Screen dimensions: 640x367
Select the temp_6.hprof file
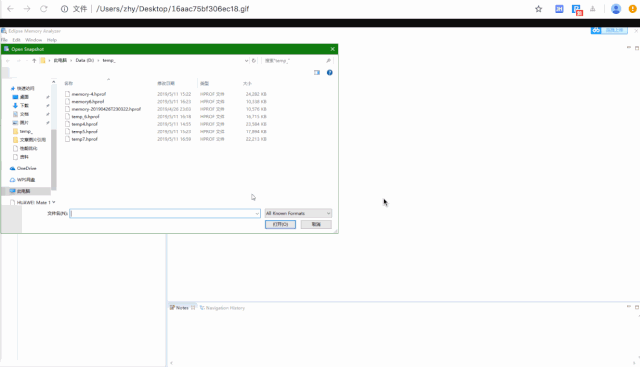(x=85, y=116)
